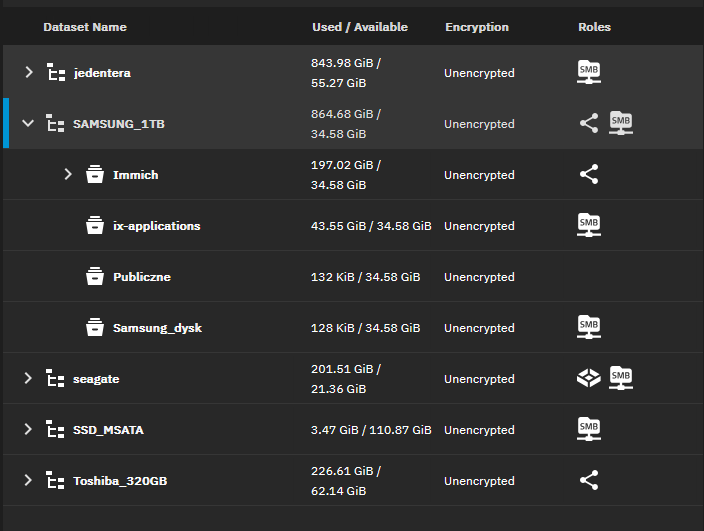Select the Samsung_dysk dataset row
The image size is (704, 531).
[157, 328]
